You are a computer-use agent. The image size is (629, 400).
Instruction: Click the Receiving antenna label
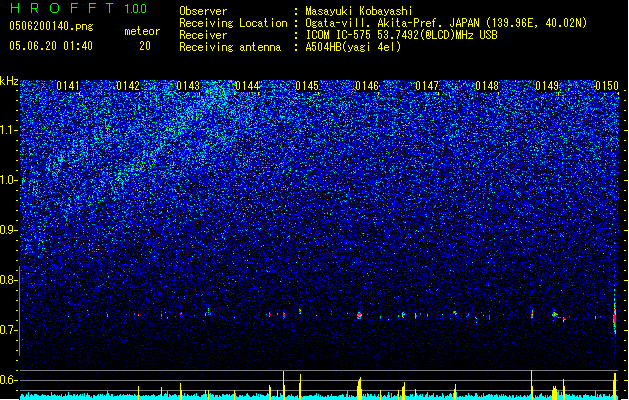[230, 47]
